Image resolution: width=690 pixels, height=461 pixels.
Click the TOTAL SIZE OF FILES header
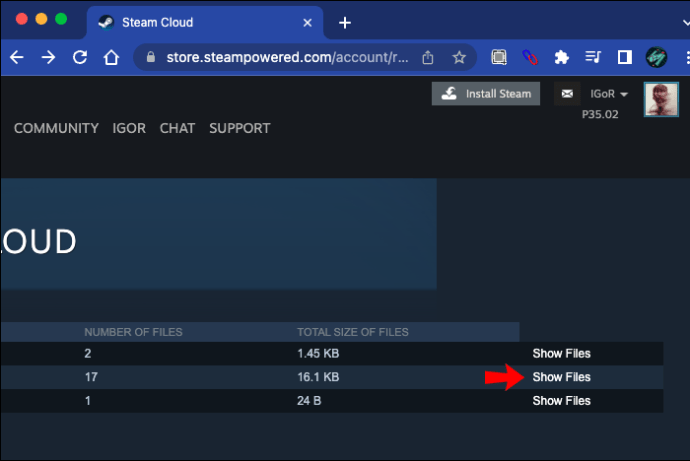tap(353, 332)
